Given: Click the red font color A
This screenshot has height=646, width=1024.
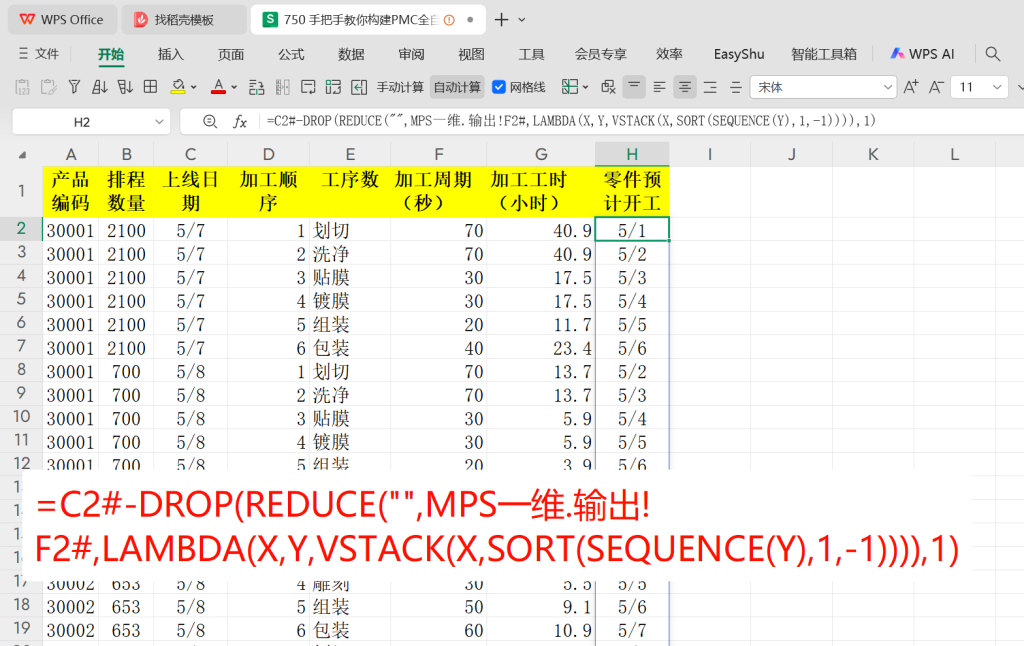Looking at the screenshot, I should click(x=218, y=87).
